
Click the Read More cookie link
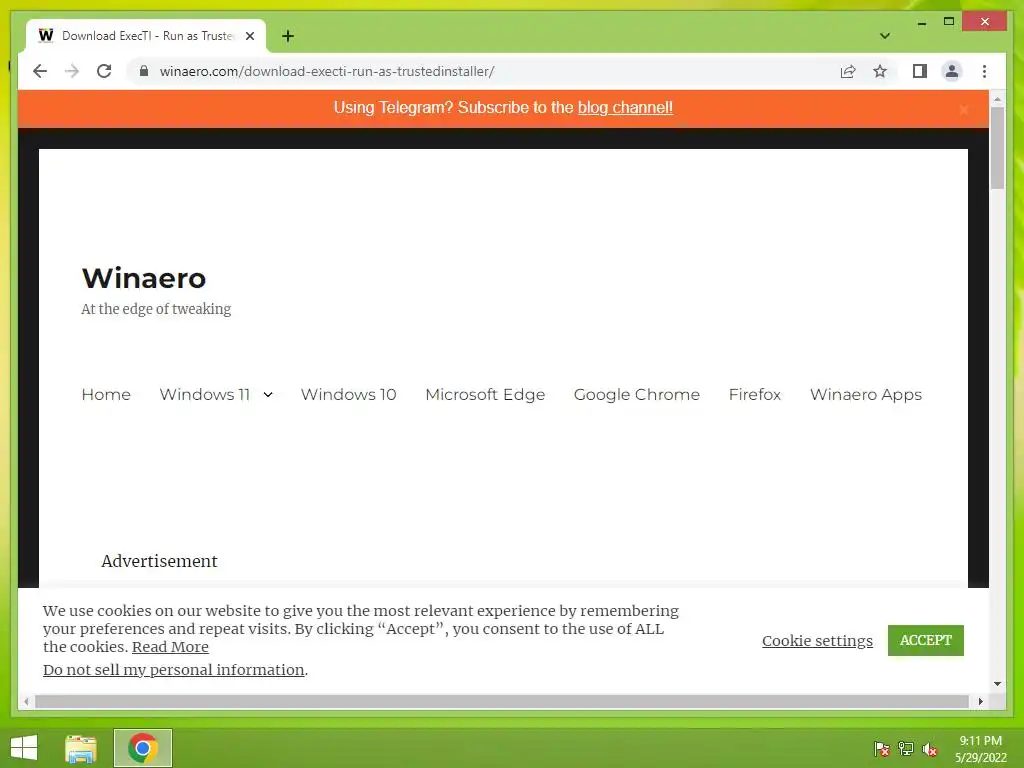click(170, 647)
